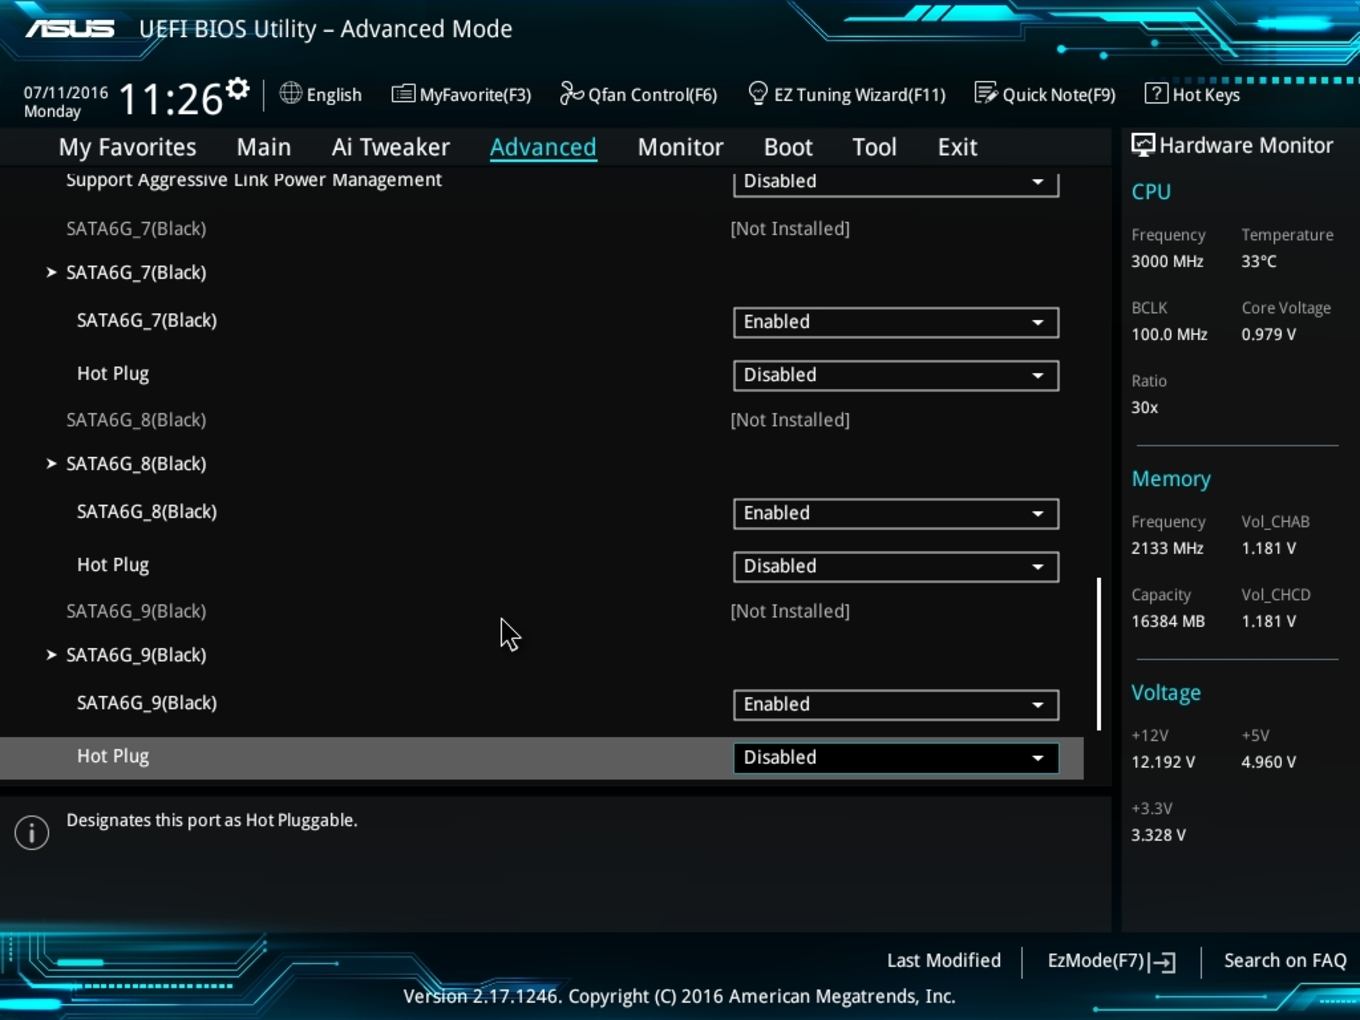Click the Qfan Control fan icon

571,94
